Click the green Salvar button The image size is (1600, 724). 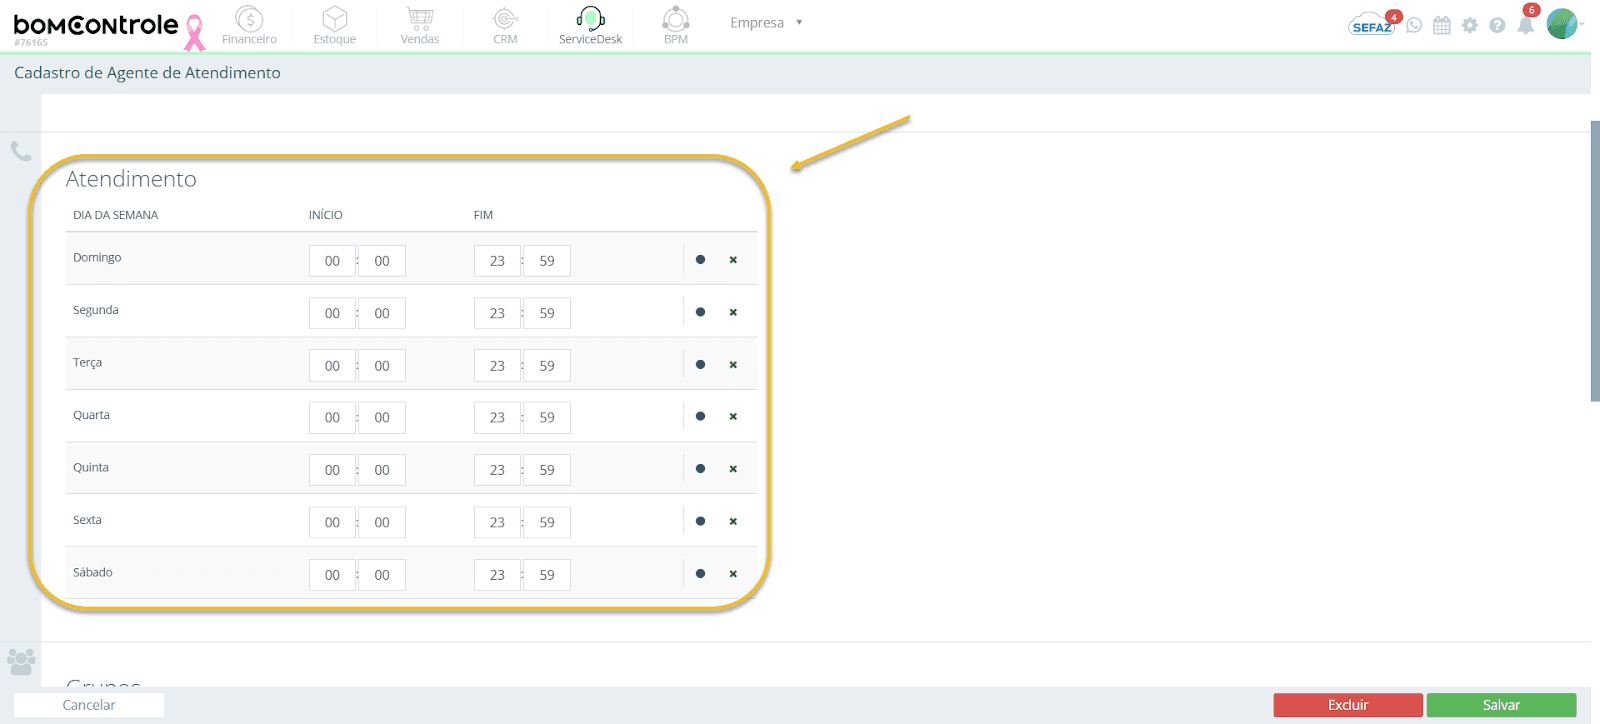tap(1501, 705)
